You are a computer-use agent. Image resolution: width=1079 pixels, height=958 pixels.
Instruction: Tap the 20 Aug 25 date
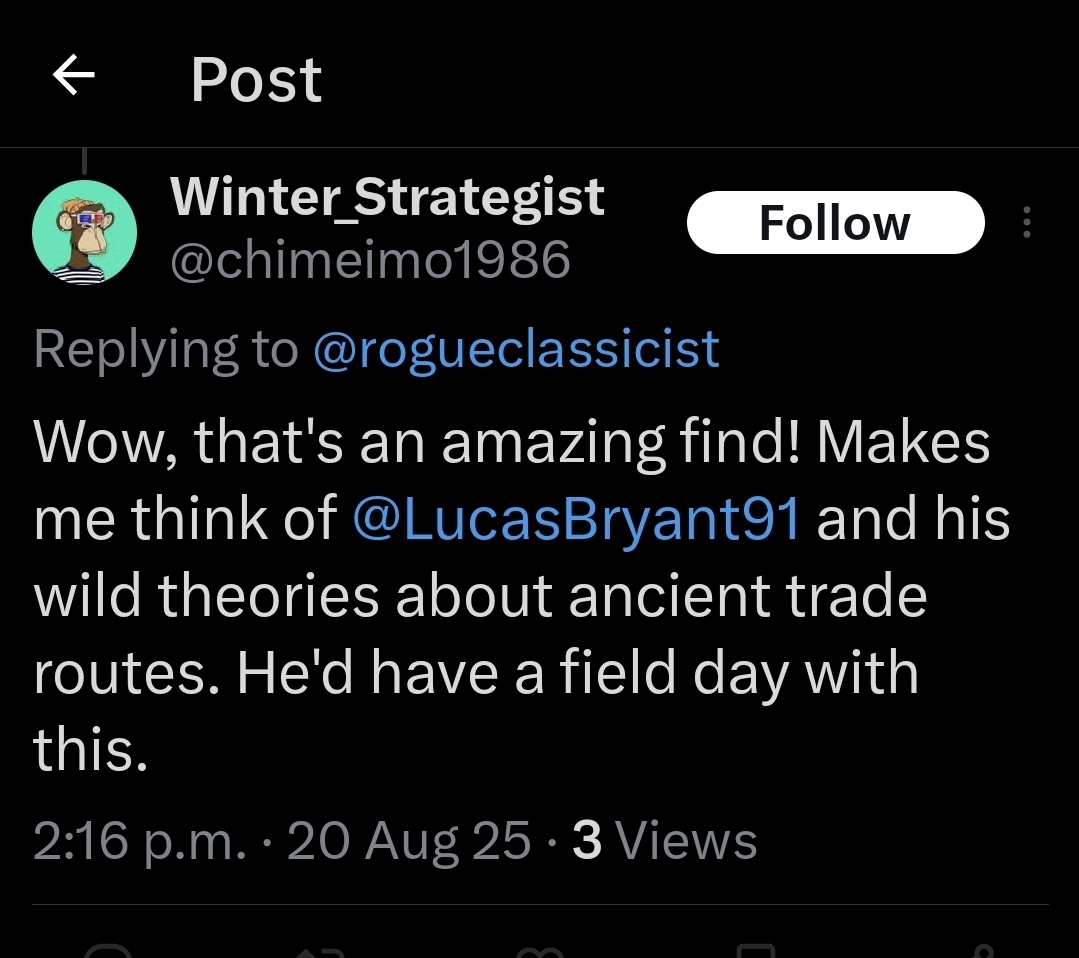pyautogui.click(x=408, y=840)
